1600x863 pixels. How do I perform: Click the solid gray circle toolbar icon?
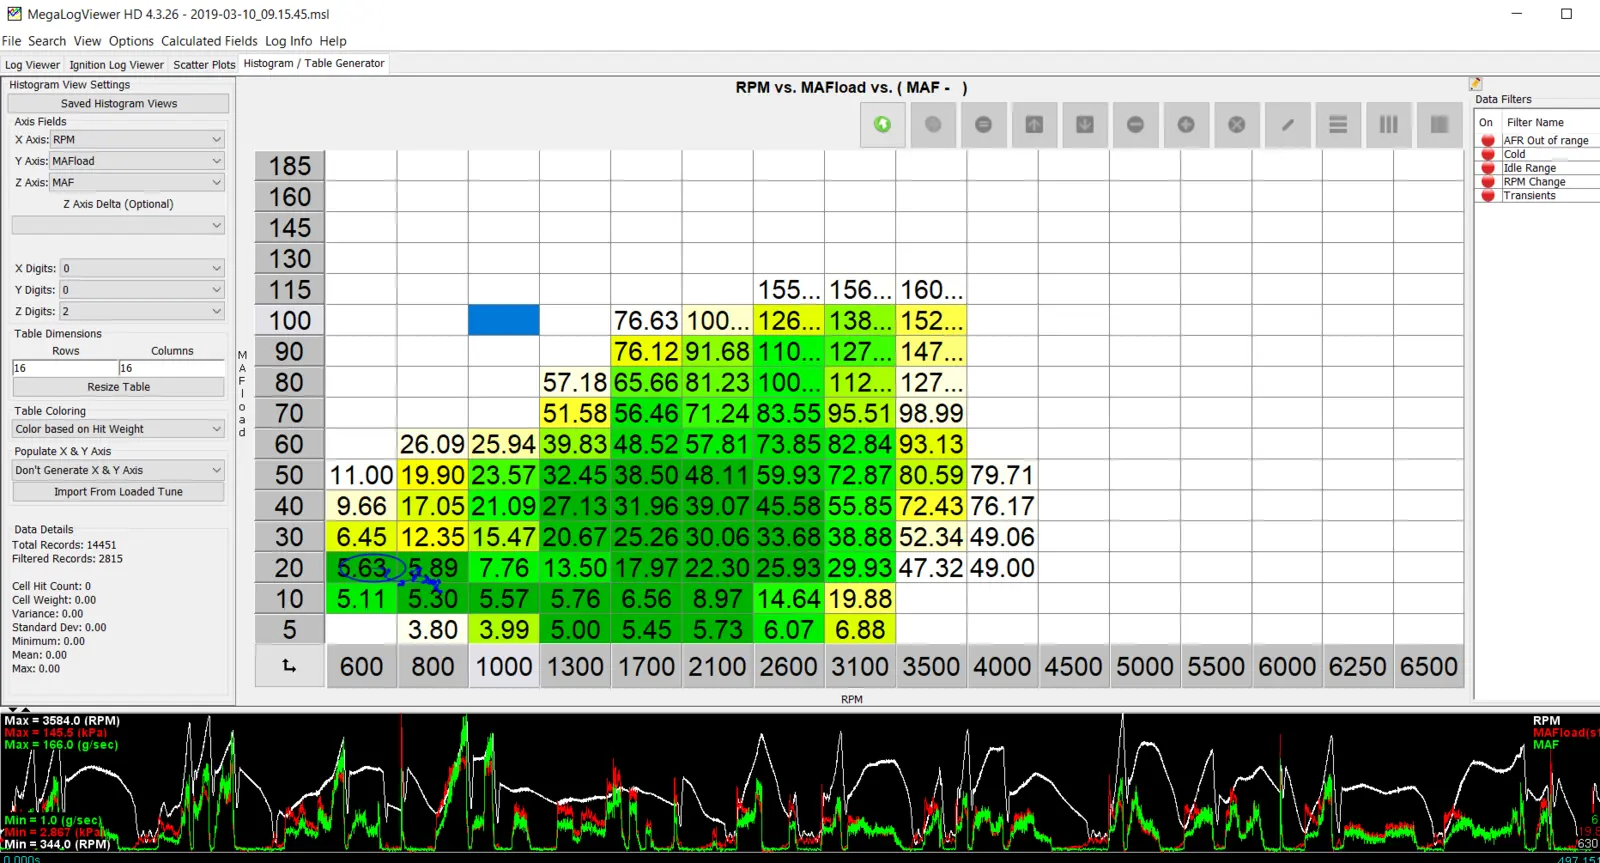tap(933, 124)
